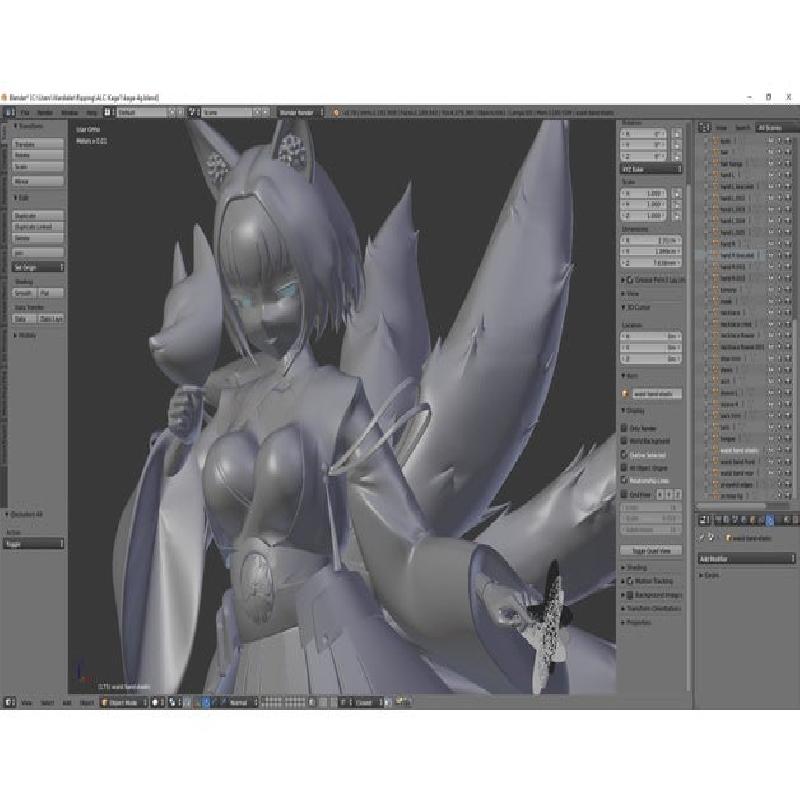Click the Item panel object name field

point(657,393)
